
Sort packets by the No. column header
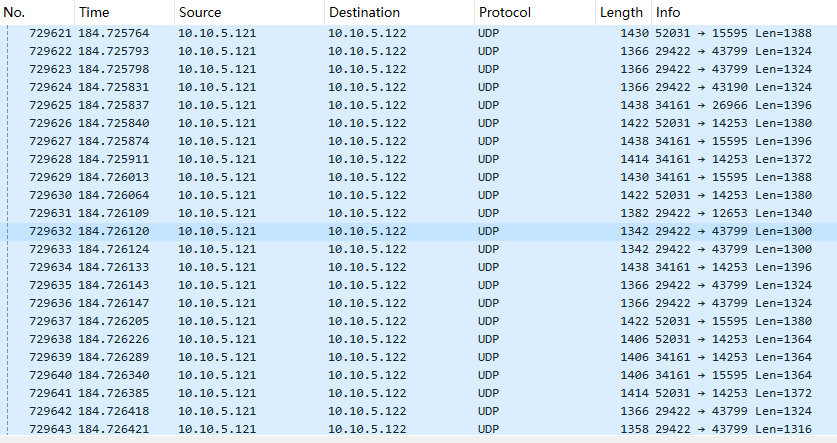(x=14, y=13)
